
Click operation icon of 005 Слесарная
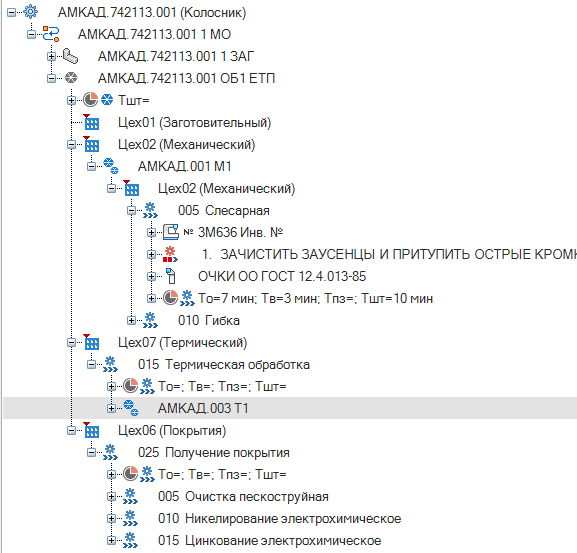(x=151, y=210)
